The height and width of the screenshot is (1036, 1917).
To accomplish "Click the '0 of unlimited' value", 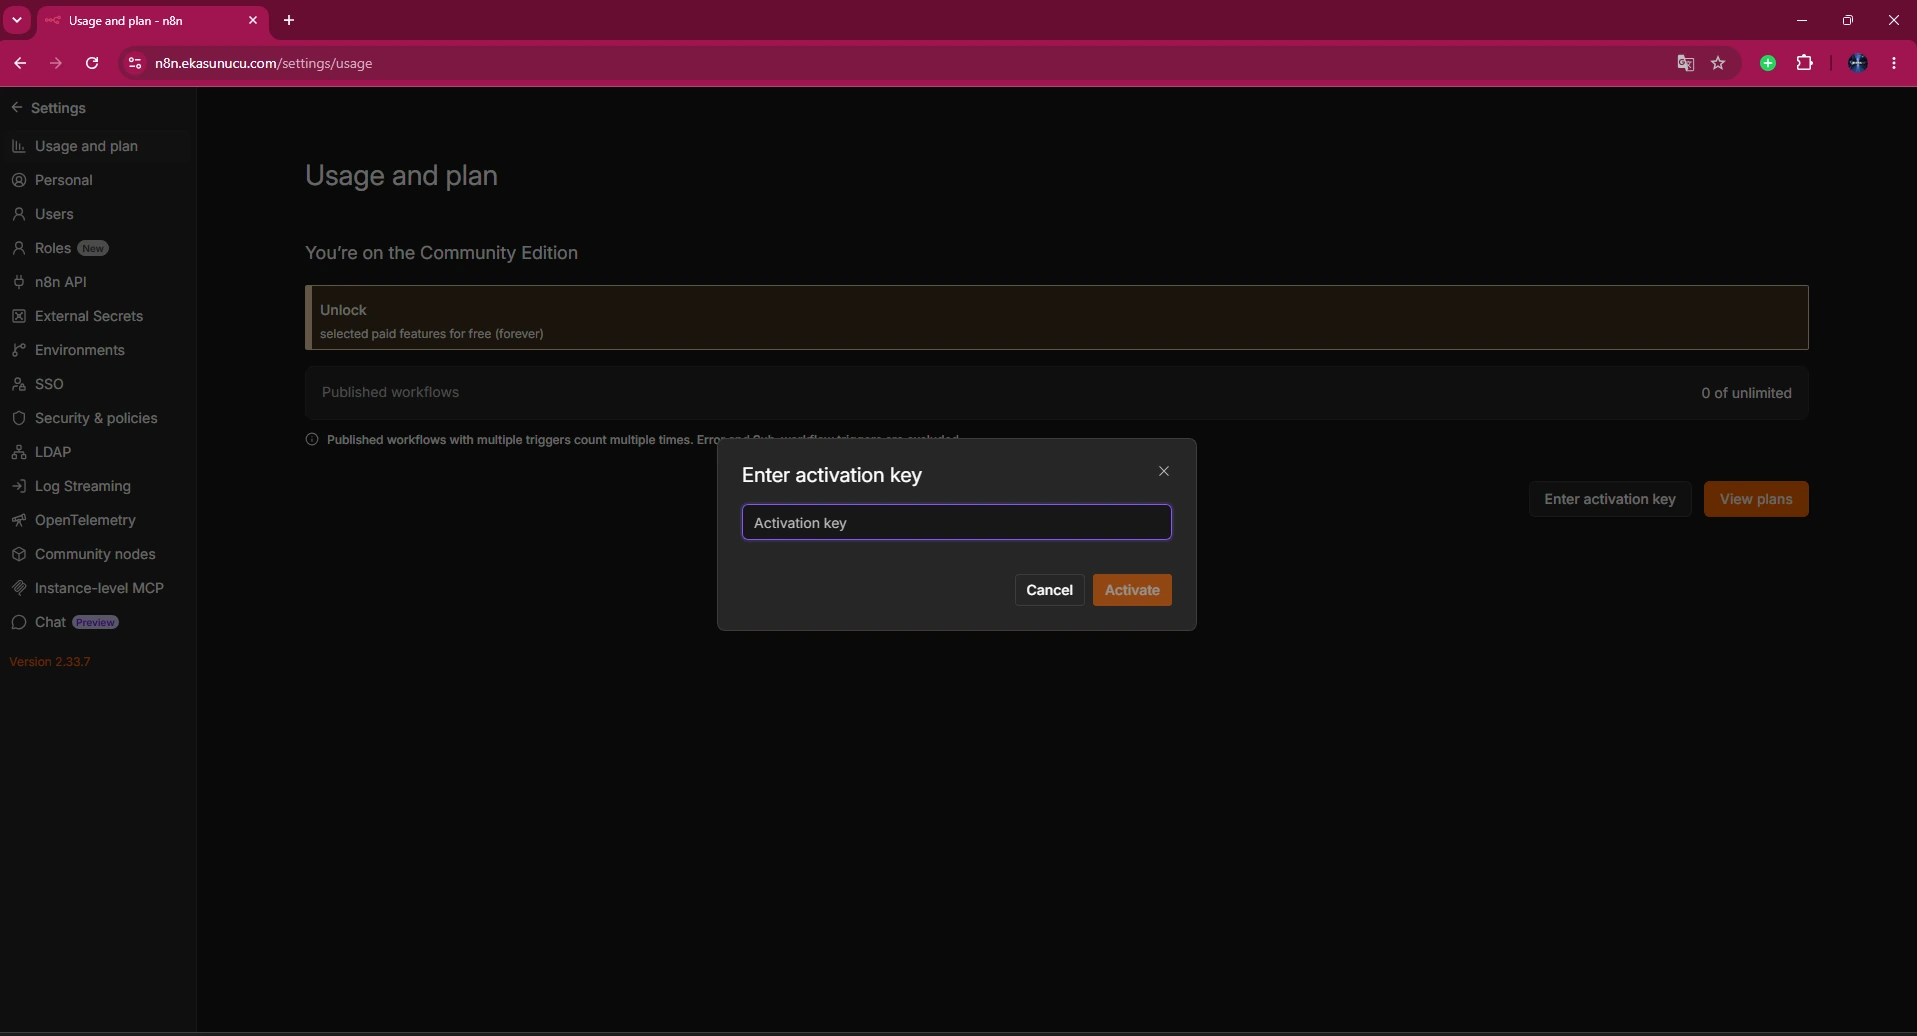I will [1746, 393].
